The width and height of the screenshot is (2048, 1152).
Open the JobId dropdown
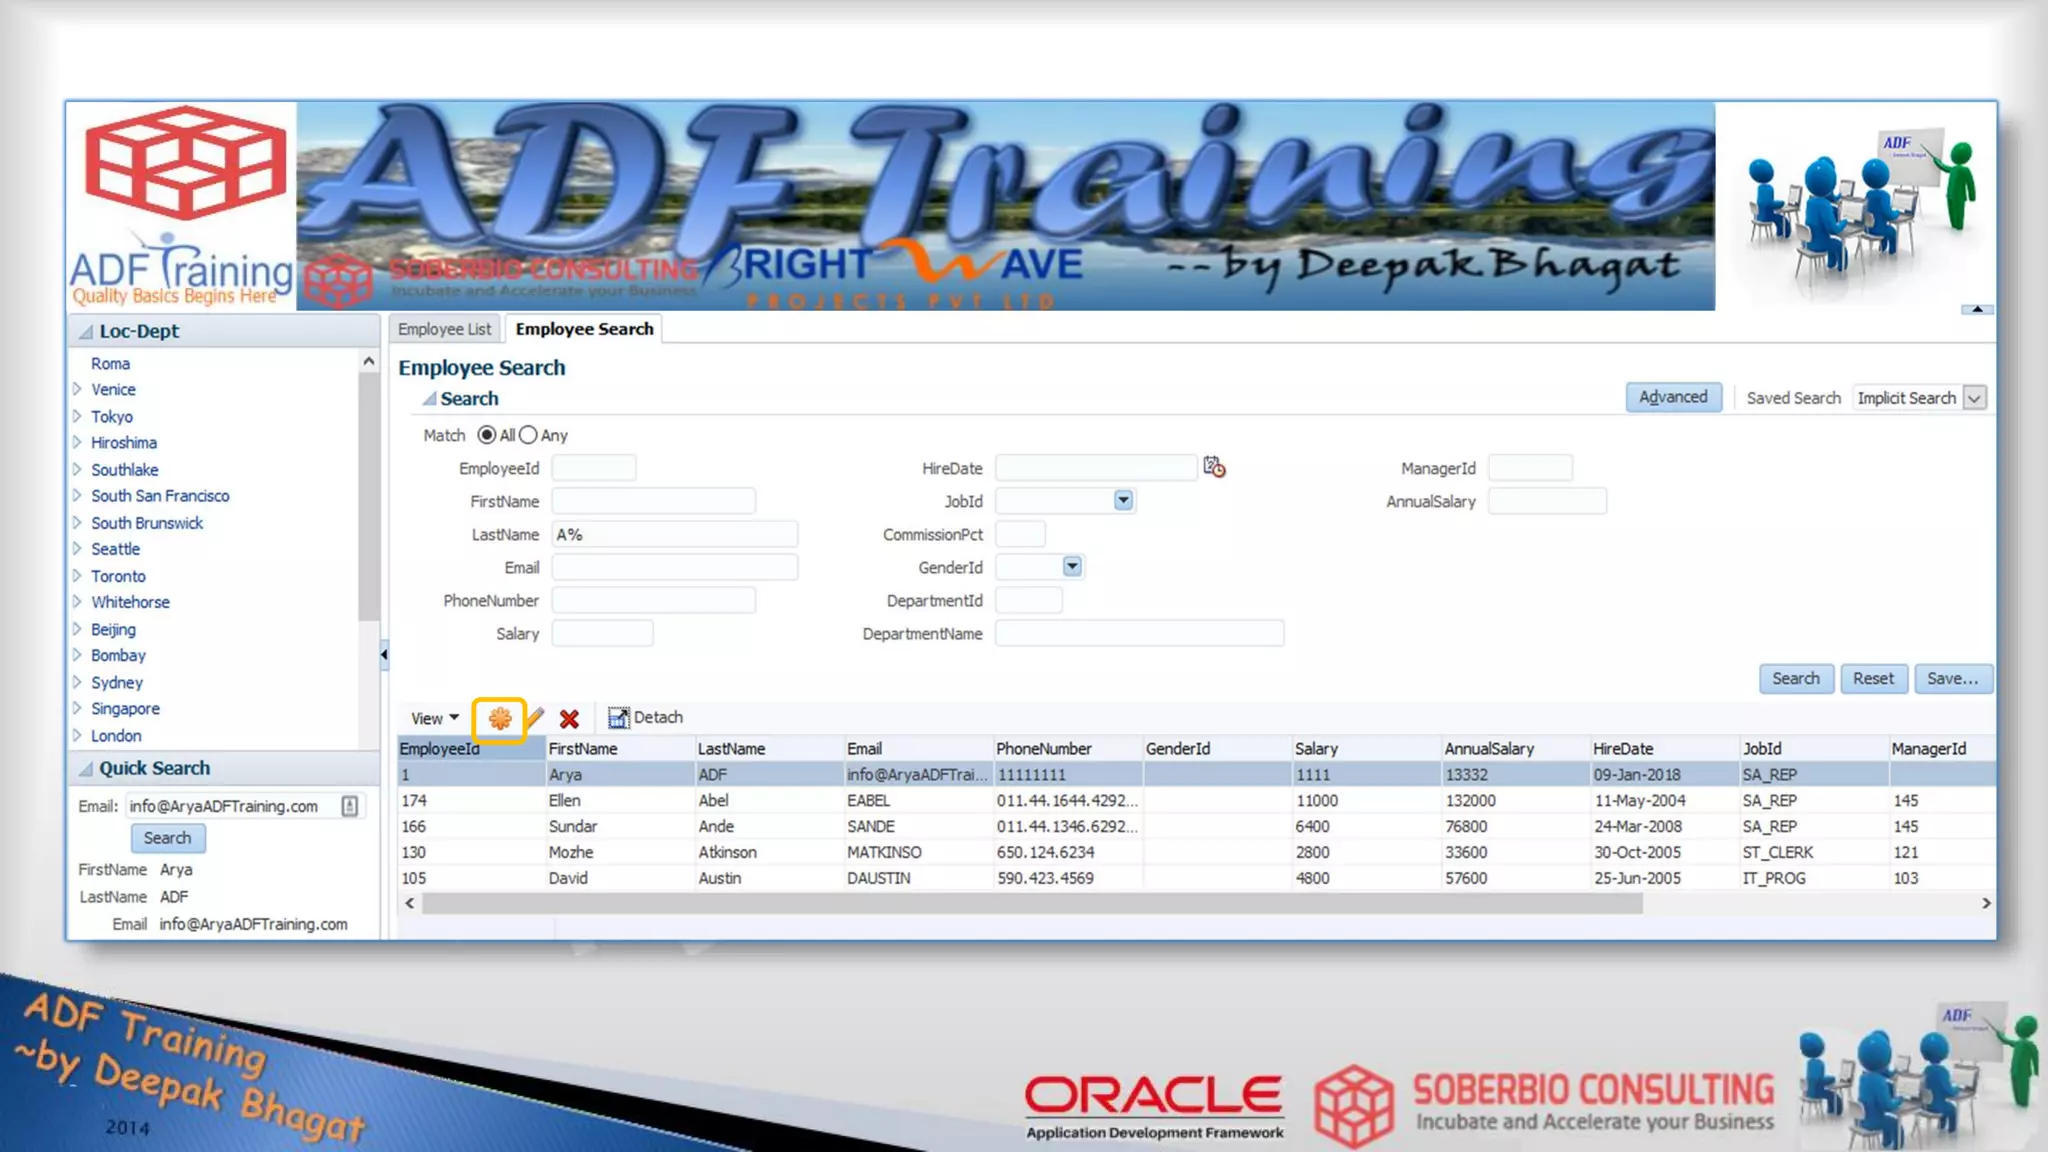(x=1123, y=500)
